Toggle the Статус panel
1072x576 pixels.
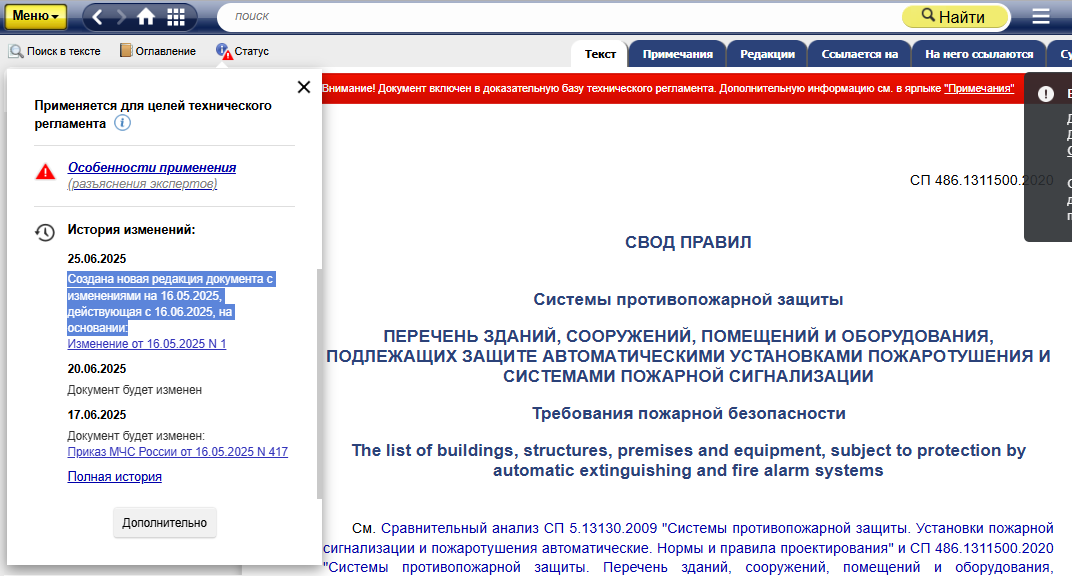tap(243, 51)
